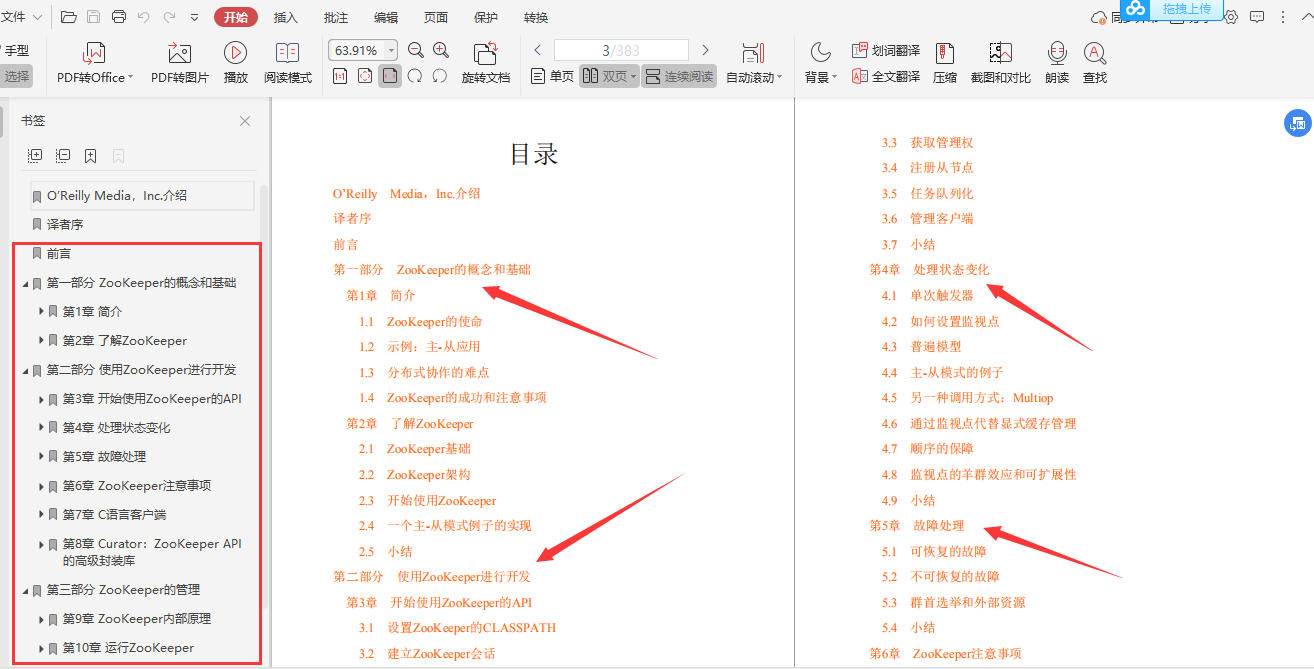Select the 译者序 bookmark

point(65,225)
